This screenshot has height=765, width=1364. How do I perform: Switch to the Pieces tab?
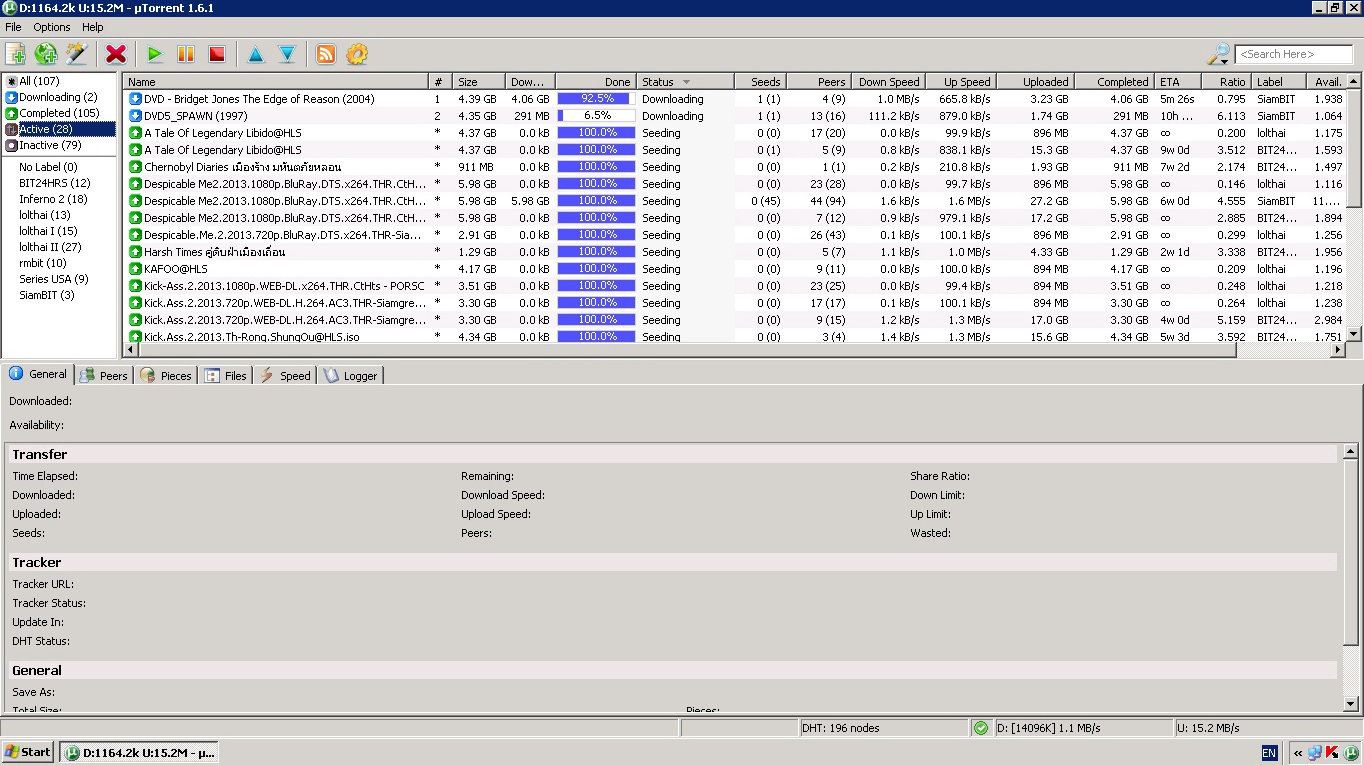166,376
